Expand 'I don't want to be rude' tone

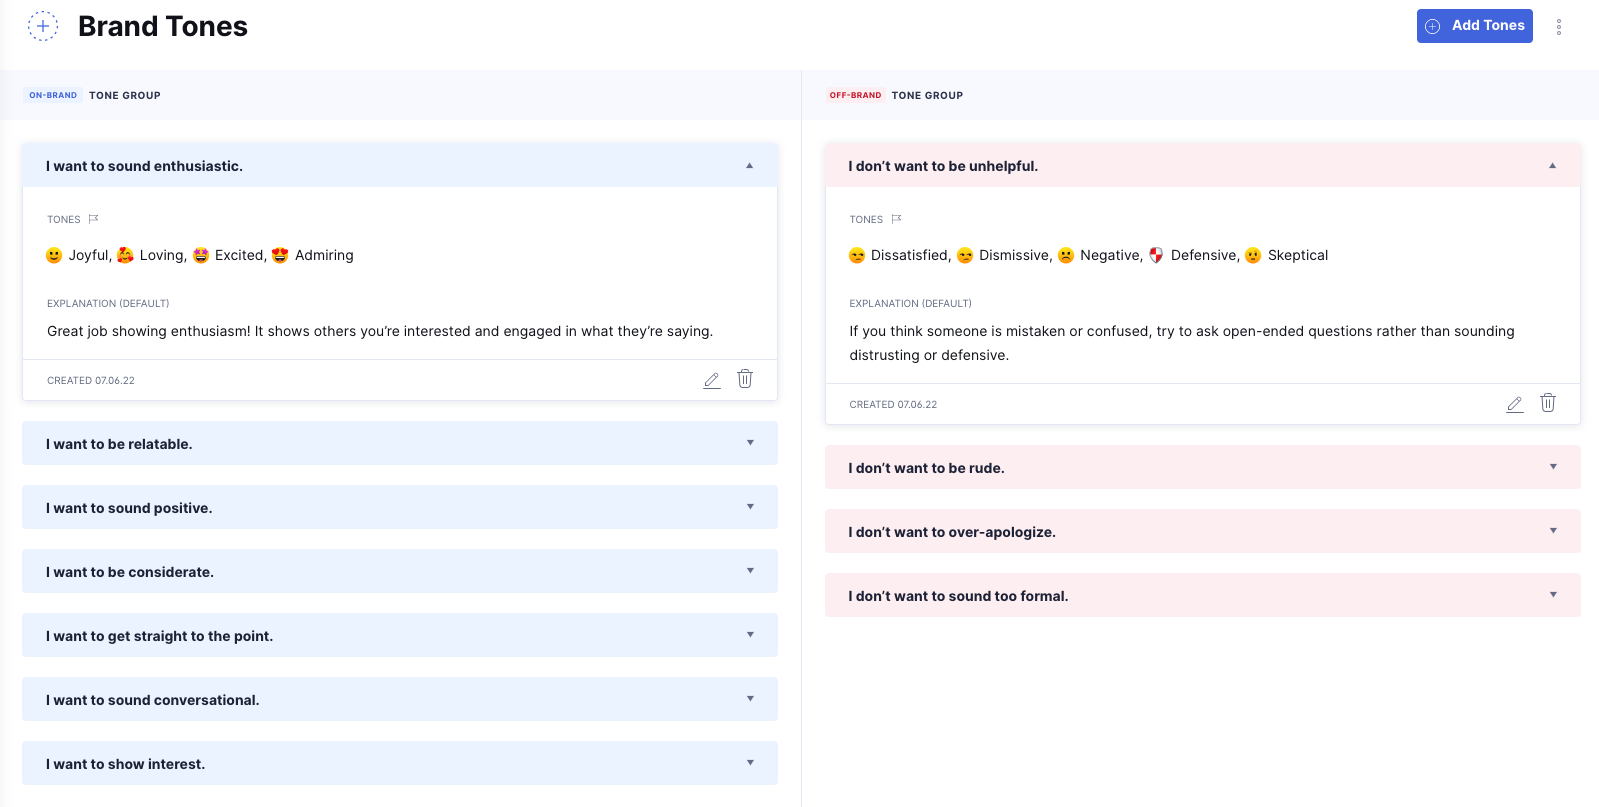[x=1553, y=467]
